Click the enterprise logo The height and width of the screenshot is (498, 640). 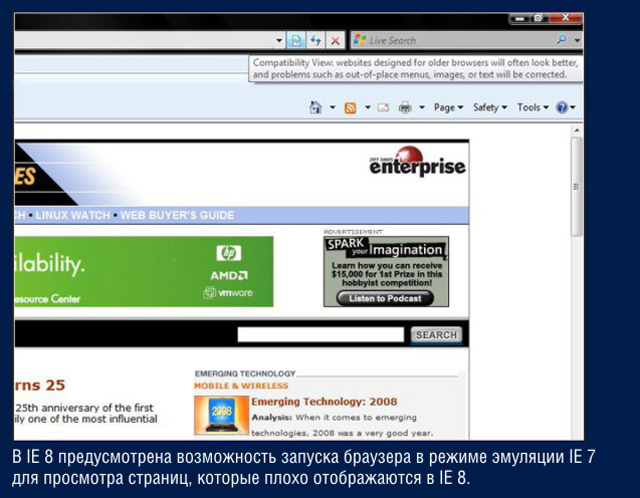[417, 162]
